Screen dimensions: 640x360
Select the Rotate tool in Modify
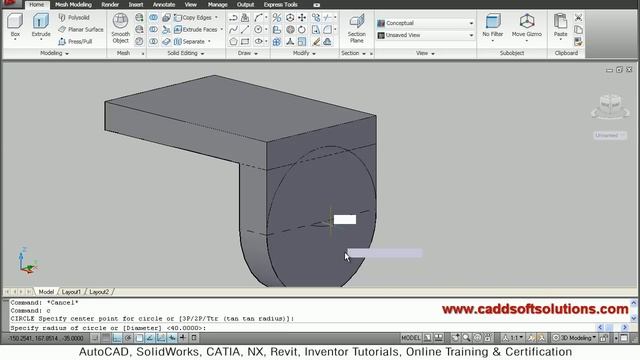302,29
